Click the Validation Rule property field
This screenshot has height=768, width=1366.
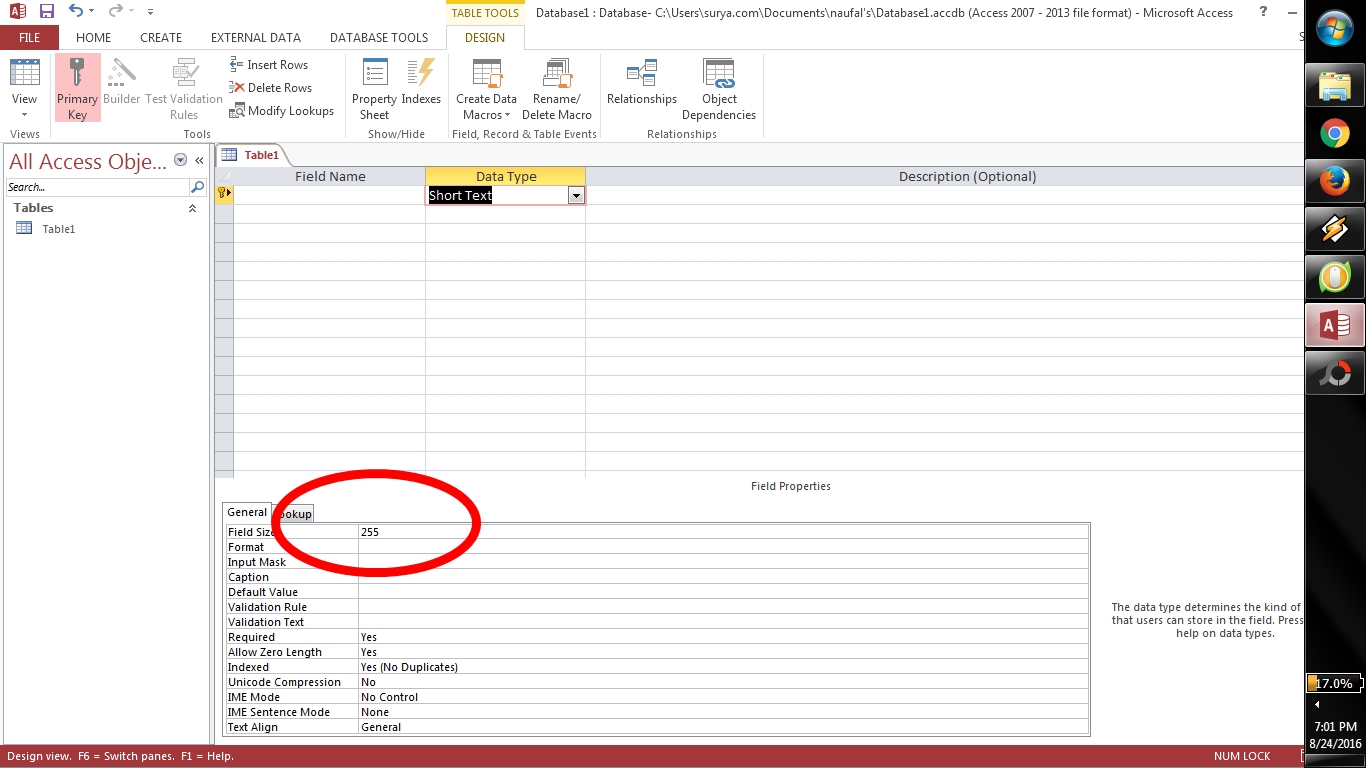click(723, 607)
